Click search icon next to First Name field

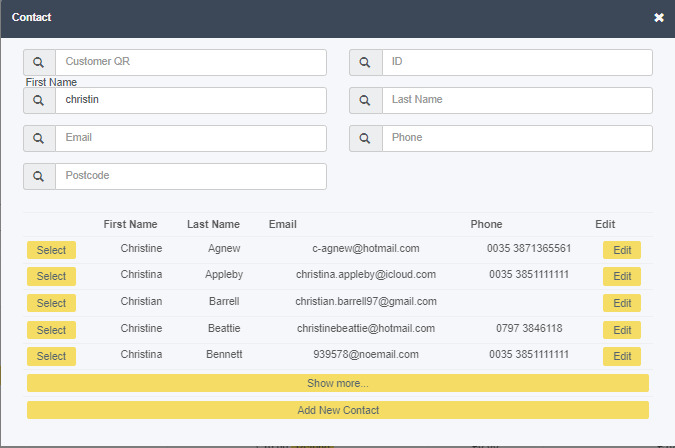[39, 101]
